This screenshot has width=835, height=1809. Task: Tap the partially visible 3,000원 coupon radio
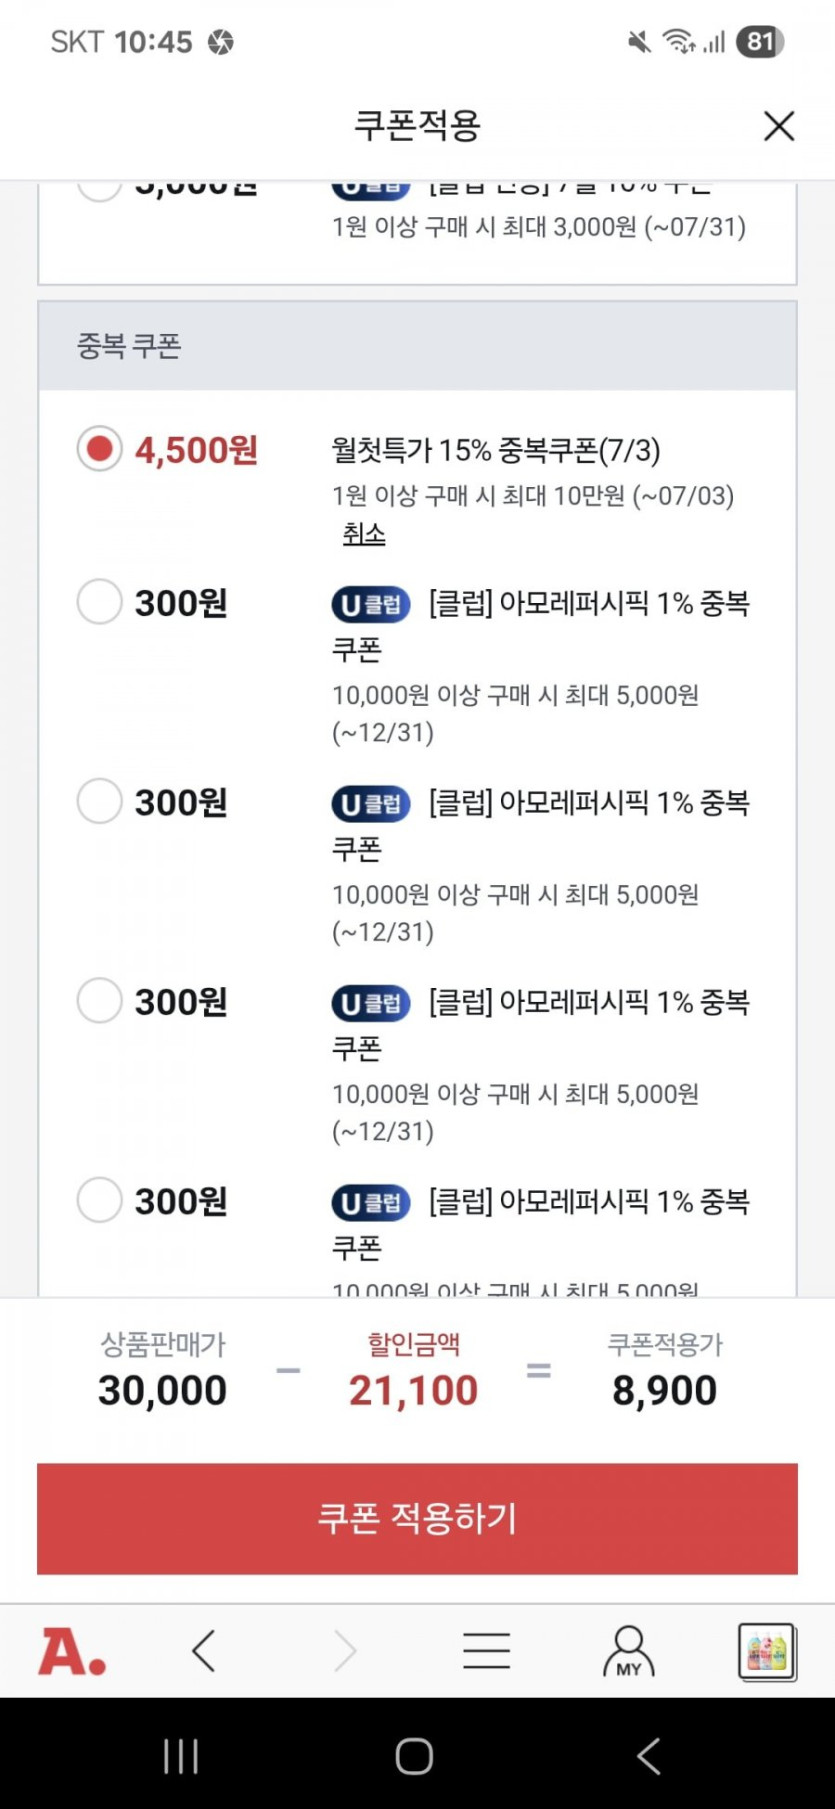pyautogui.click(x=100, y=187)
